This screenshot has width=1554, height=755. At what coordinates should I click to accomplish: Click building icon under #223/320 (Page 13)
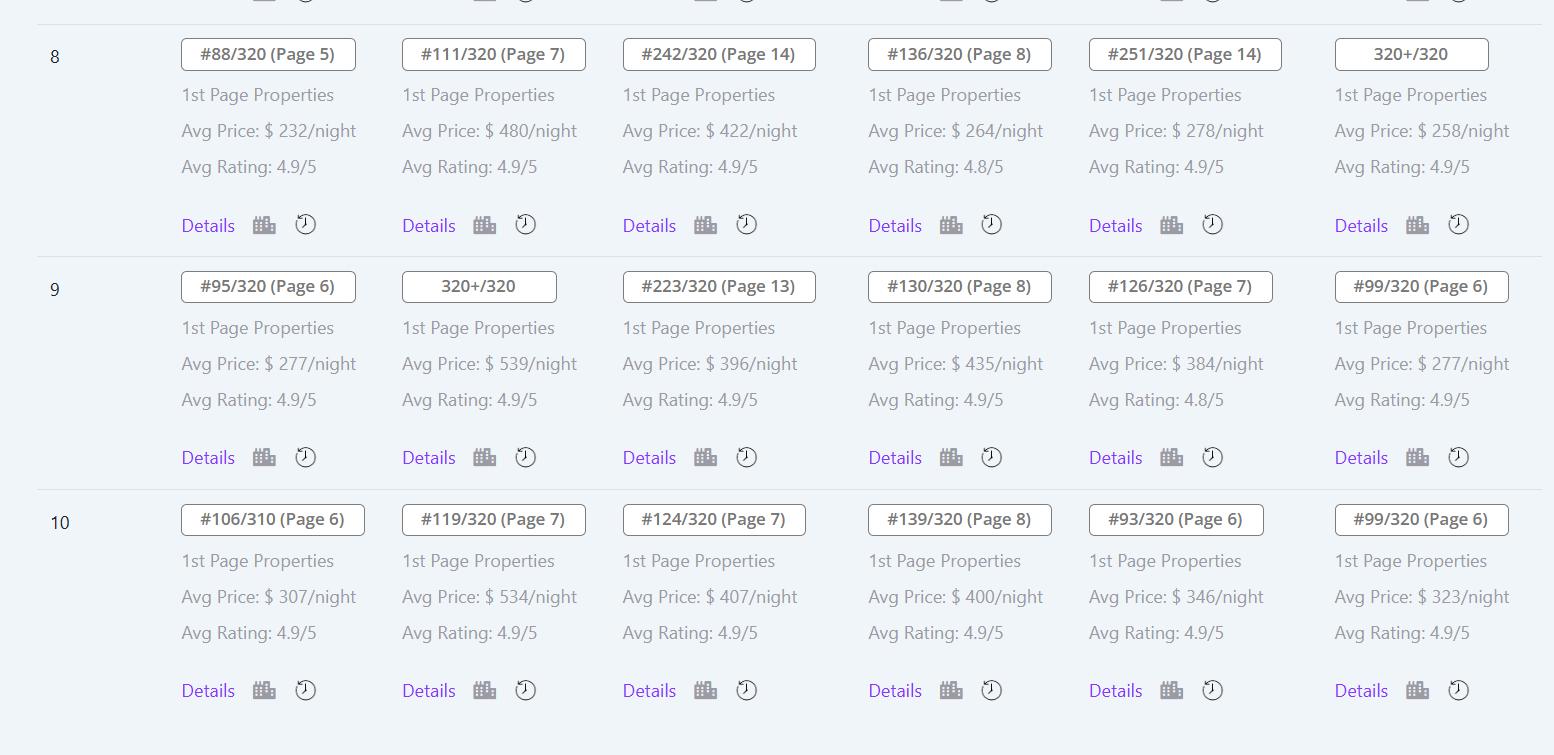point(706,458)
